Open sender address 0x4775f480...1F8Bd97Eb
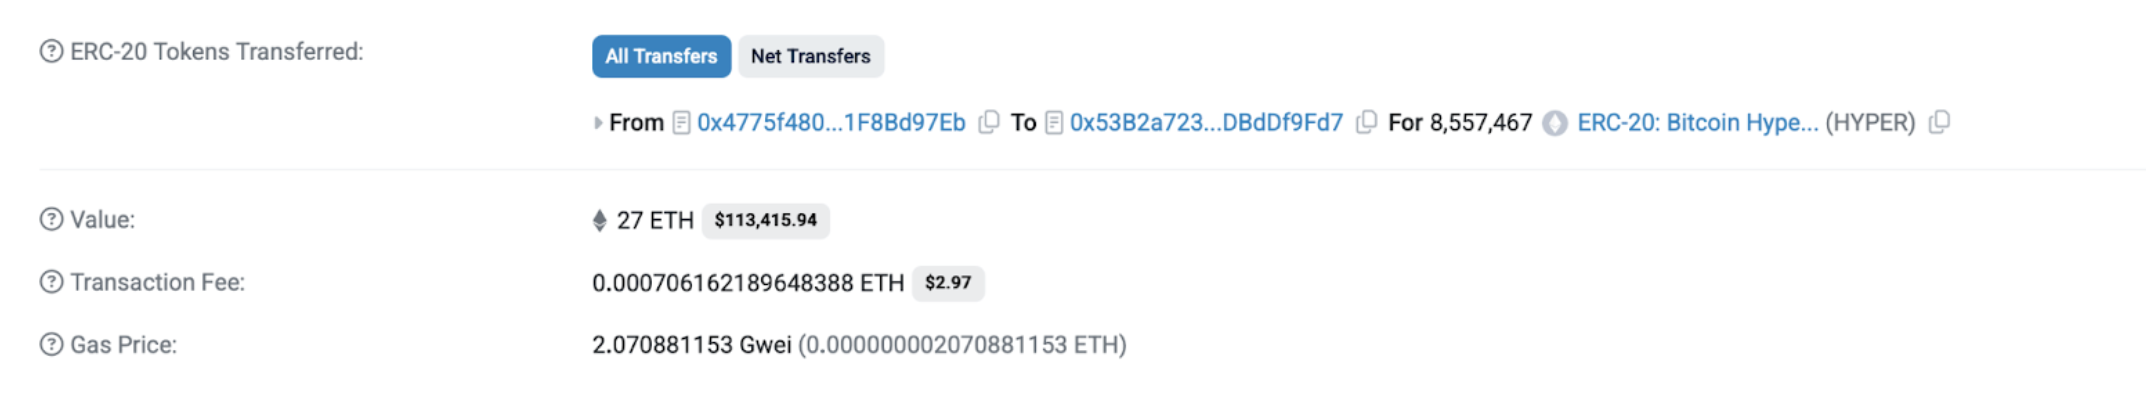The width and height of the screenshot is (2146, 414). click(x=831, y=123)
